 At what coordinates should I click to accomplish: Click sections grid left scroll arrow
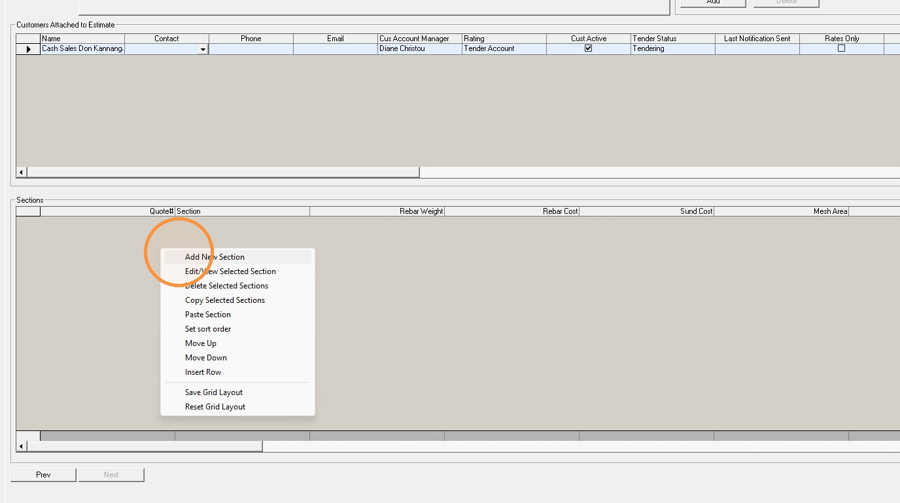point(21,446)
